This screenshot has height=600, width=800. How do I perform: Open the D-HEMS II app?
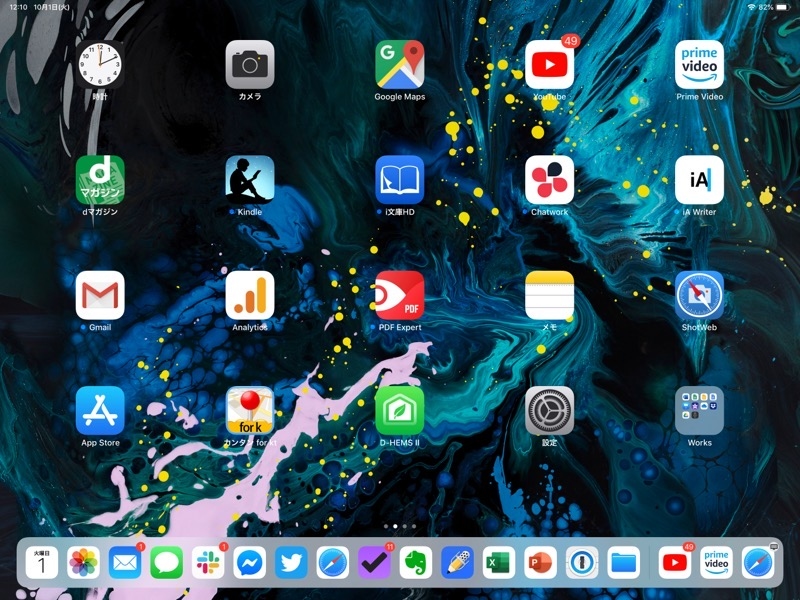tap(399, 411)
